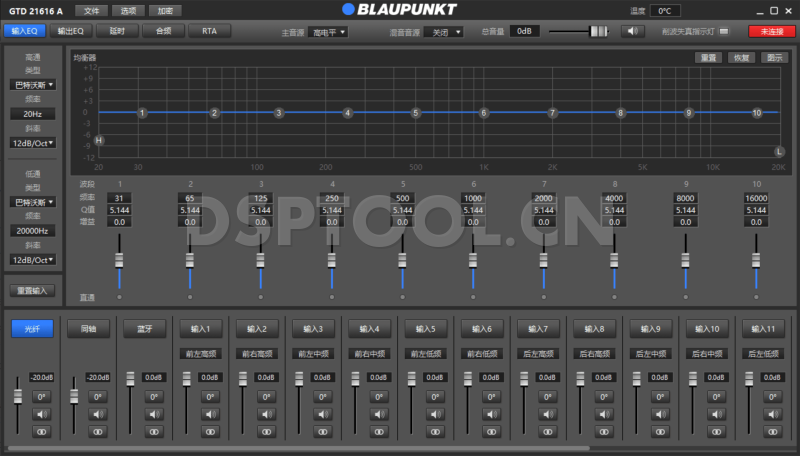Screen dimensions: 800x456
Task: Mute the 输入11 channel speaker icon
Action: (x=772, y=414)
